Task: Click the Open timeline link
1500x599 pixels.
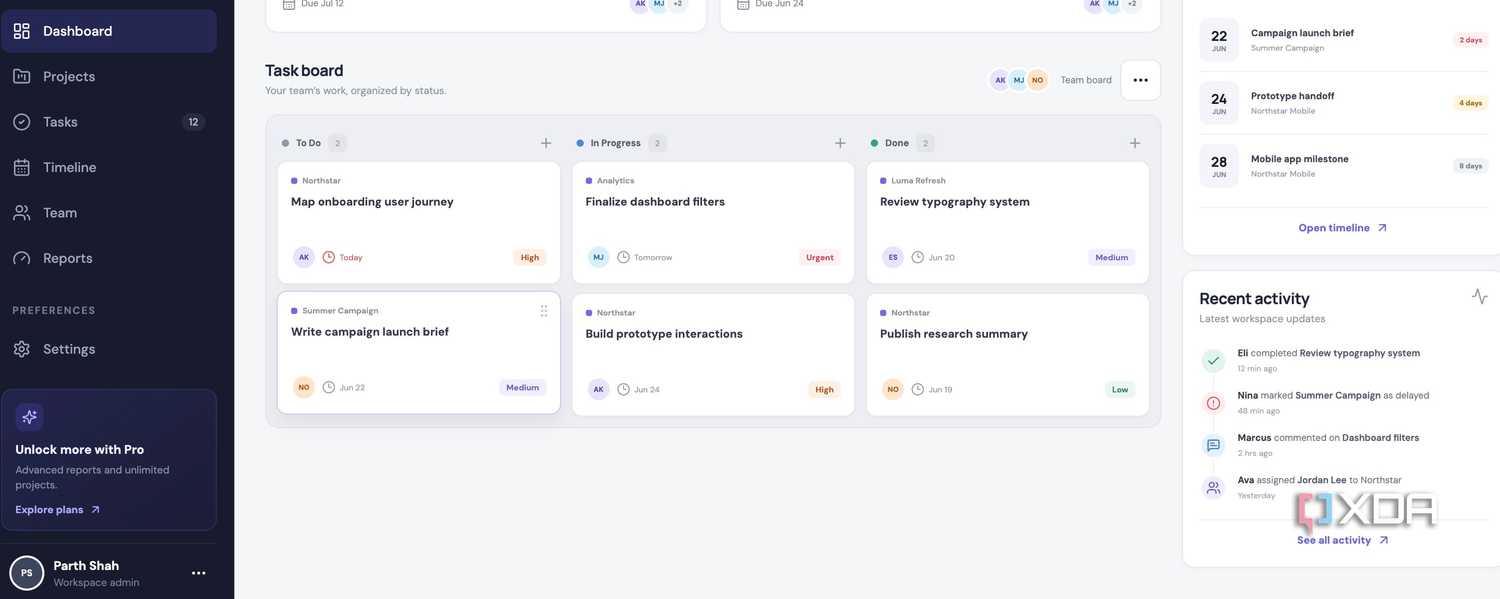Action: [1343, 228]
